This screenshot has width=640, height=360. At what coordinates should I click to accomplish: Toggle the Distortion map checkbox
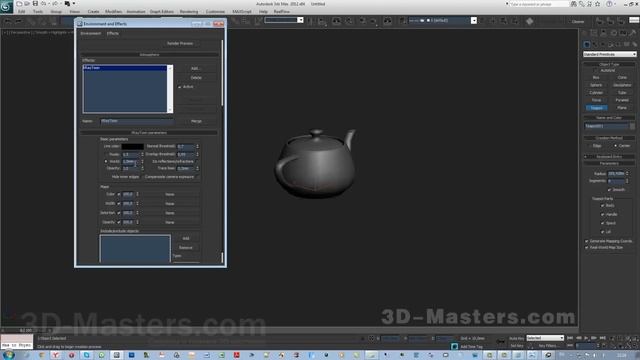click(x=119, y=213)
